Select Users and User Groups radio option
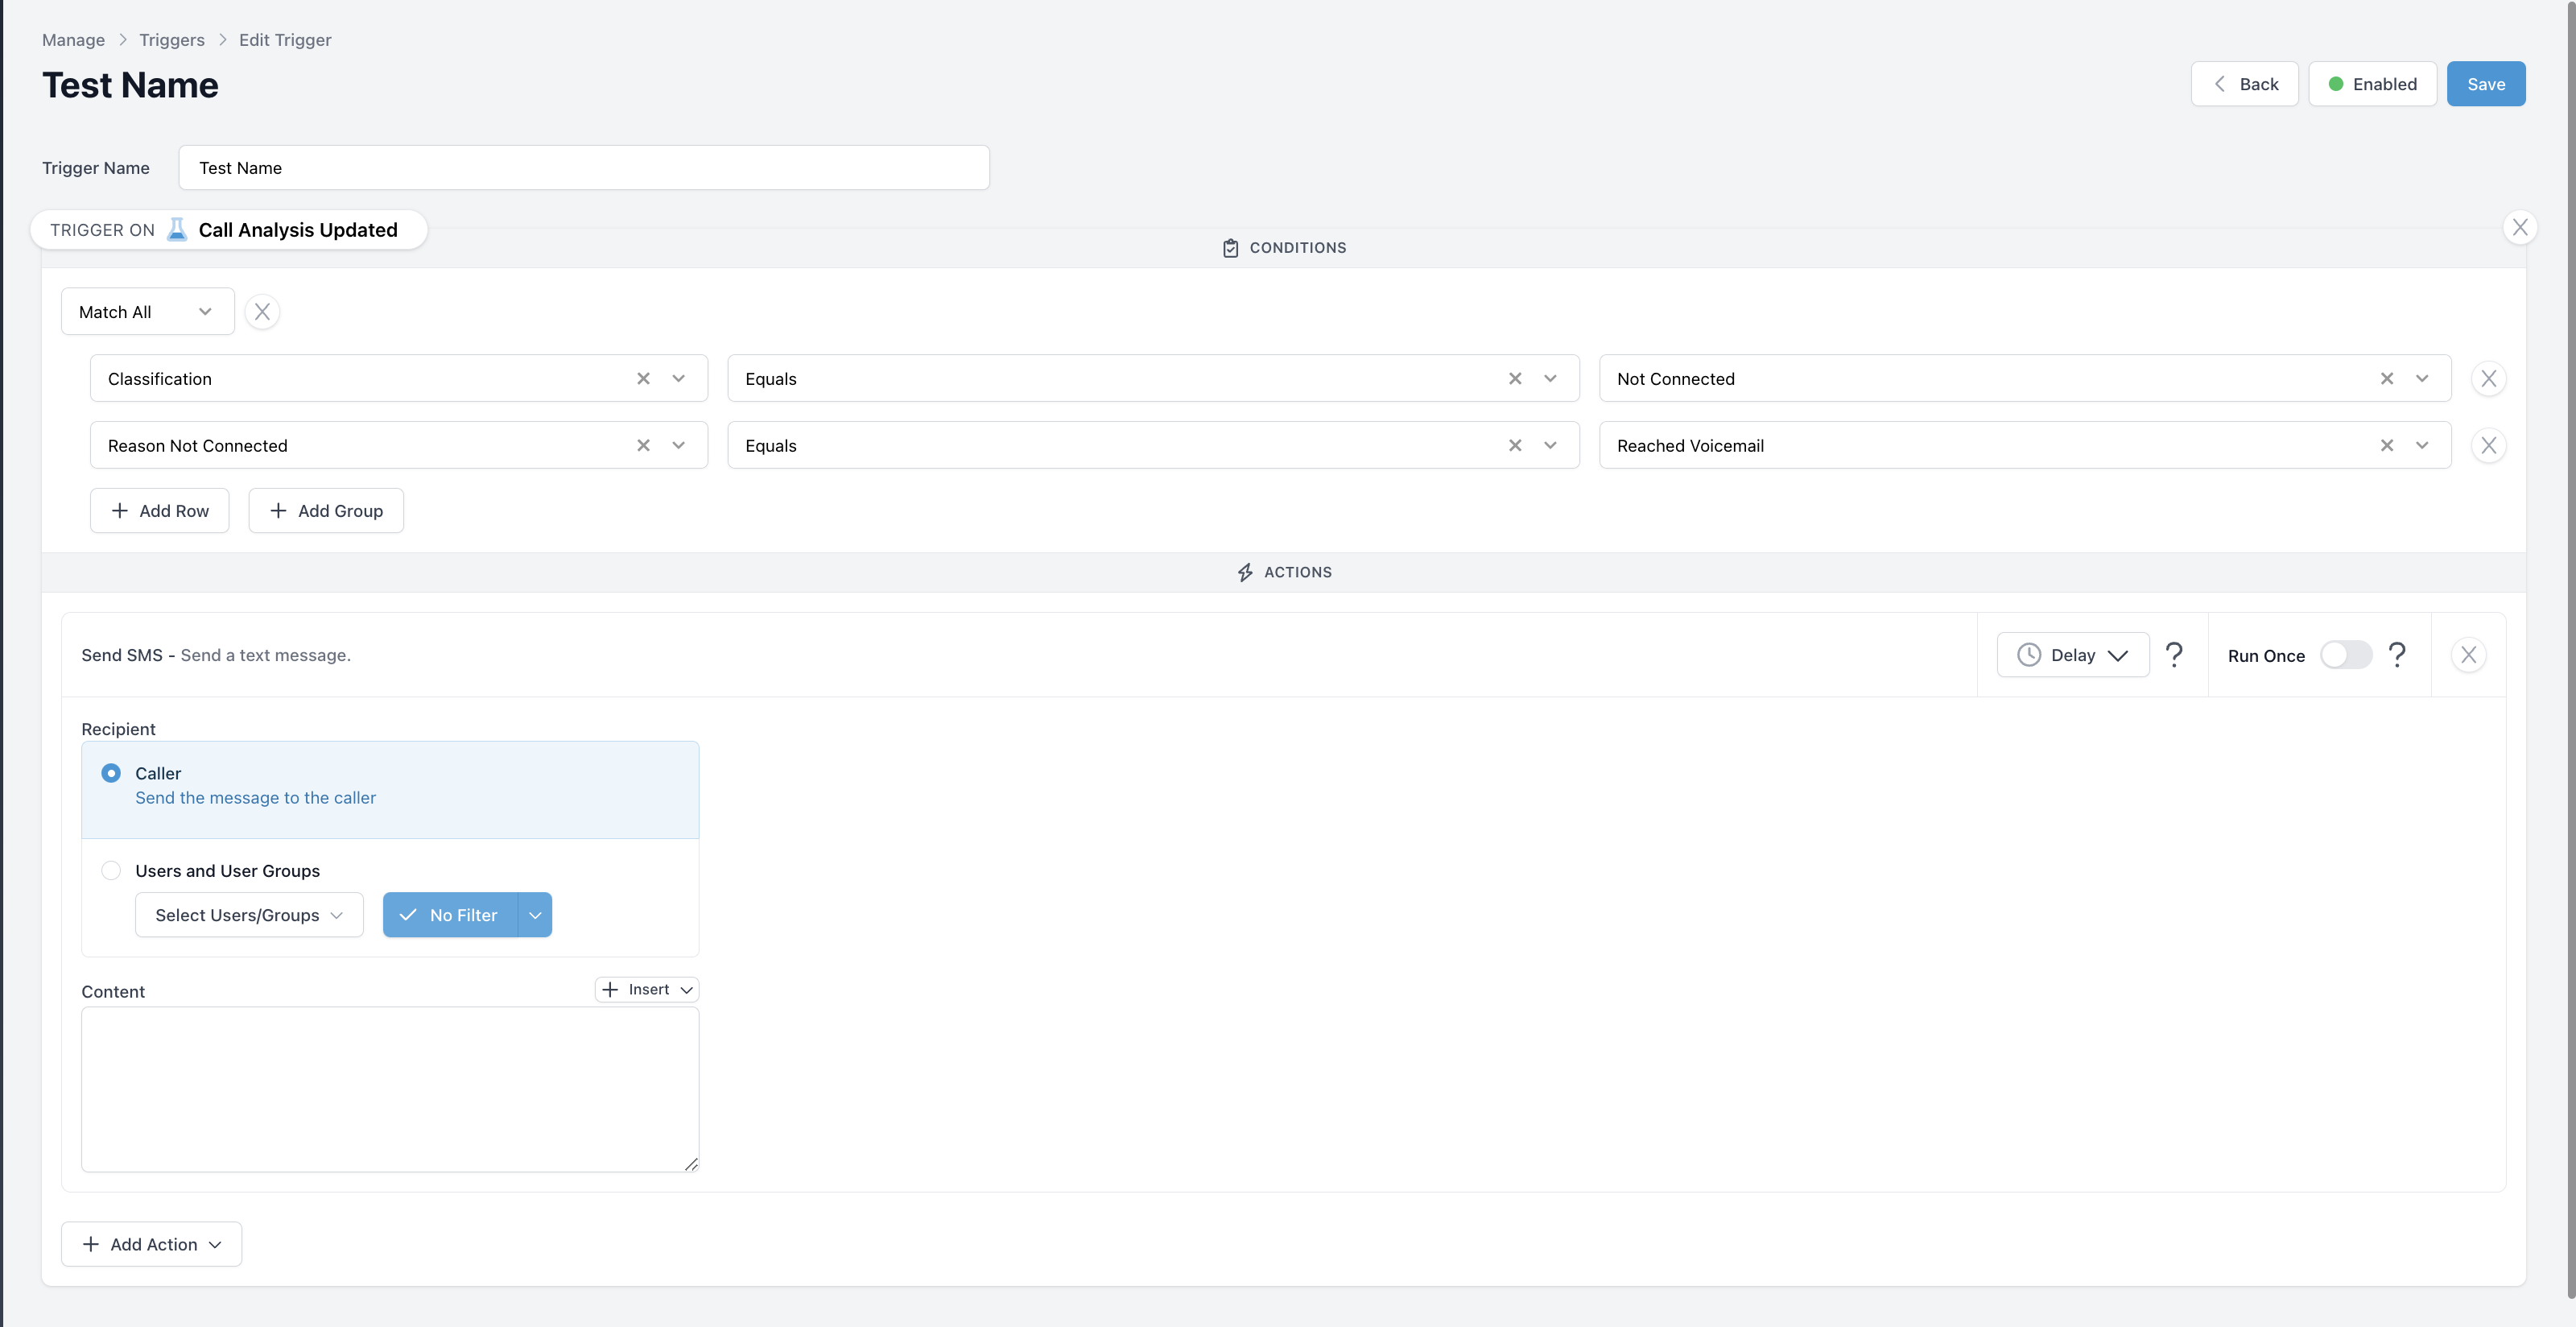Viewport: 2576px width, 1327px height. tap(111, 871)
